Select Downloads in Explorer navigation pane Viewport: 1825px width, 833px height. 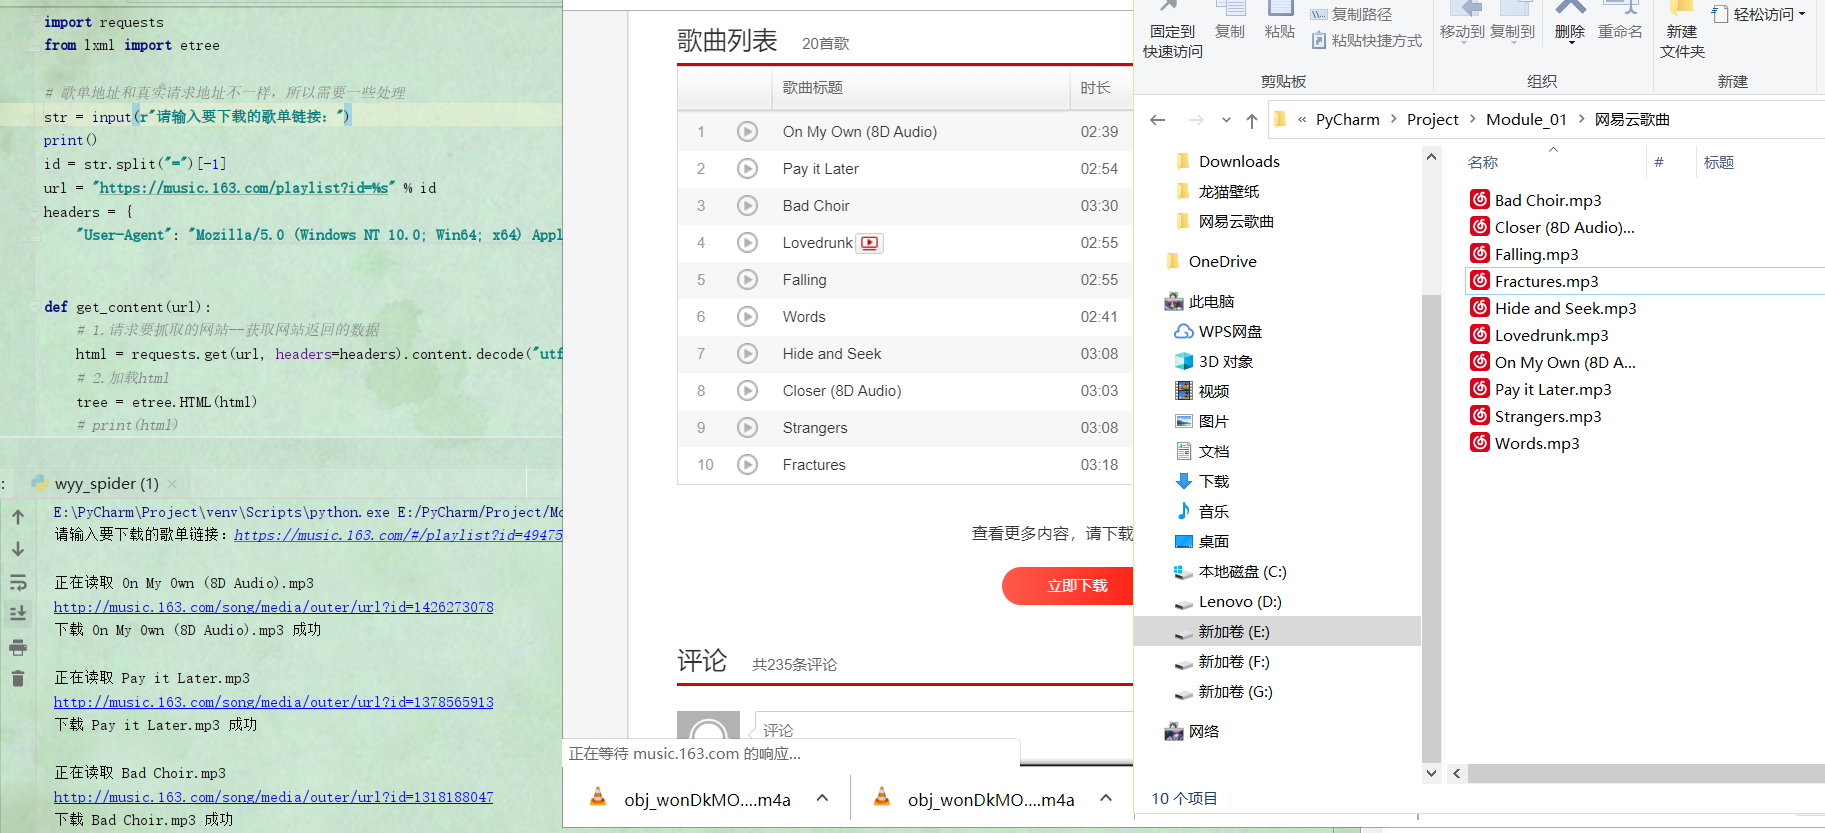(1239, 162)
